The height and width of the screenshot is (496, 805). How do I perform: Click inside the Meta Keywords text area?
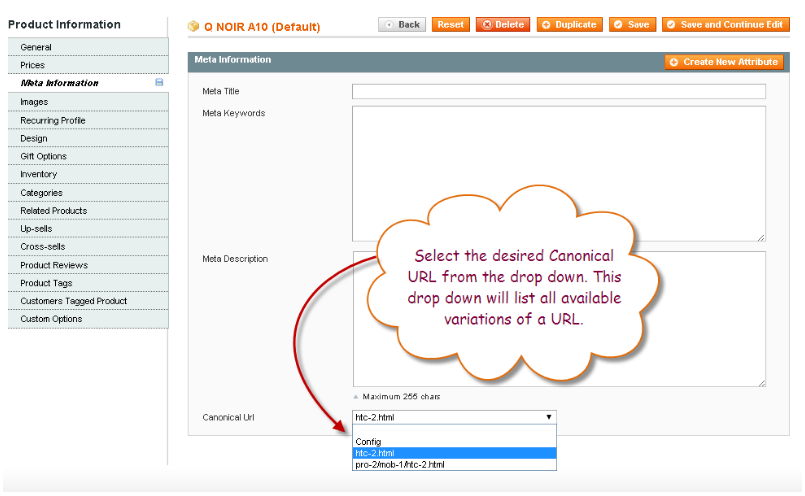coord(558,172)
